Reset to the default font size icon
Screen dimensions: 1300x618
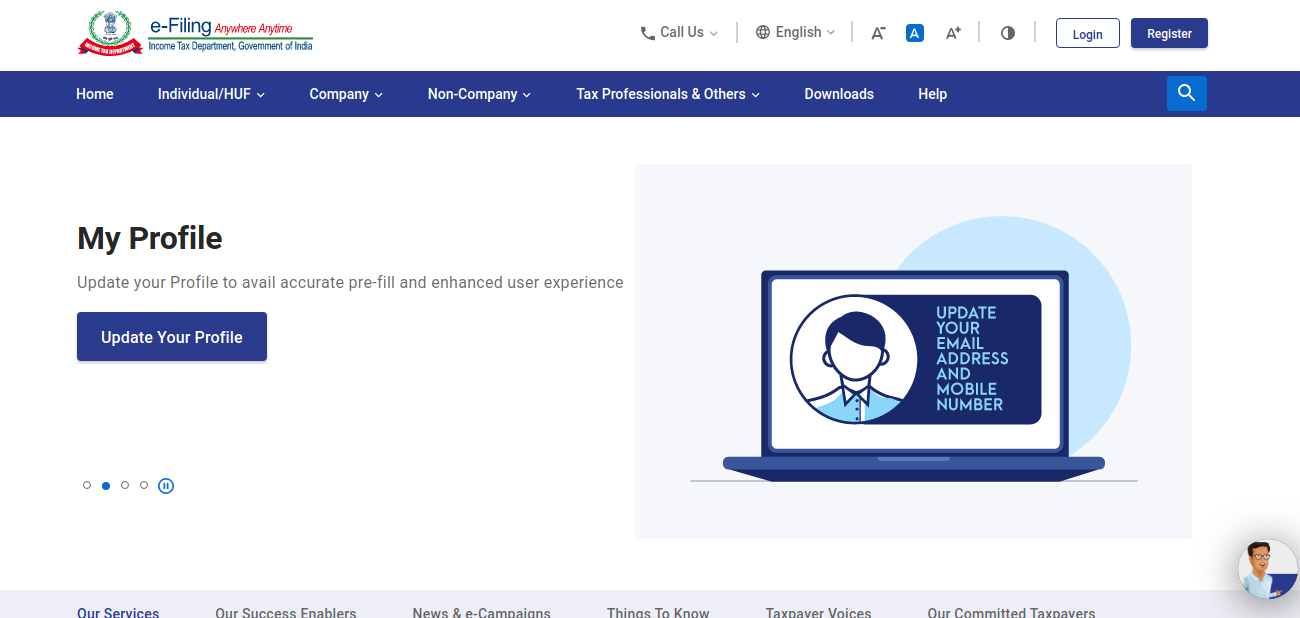click(914, 33)
